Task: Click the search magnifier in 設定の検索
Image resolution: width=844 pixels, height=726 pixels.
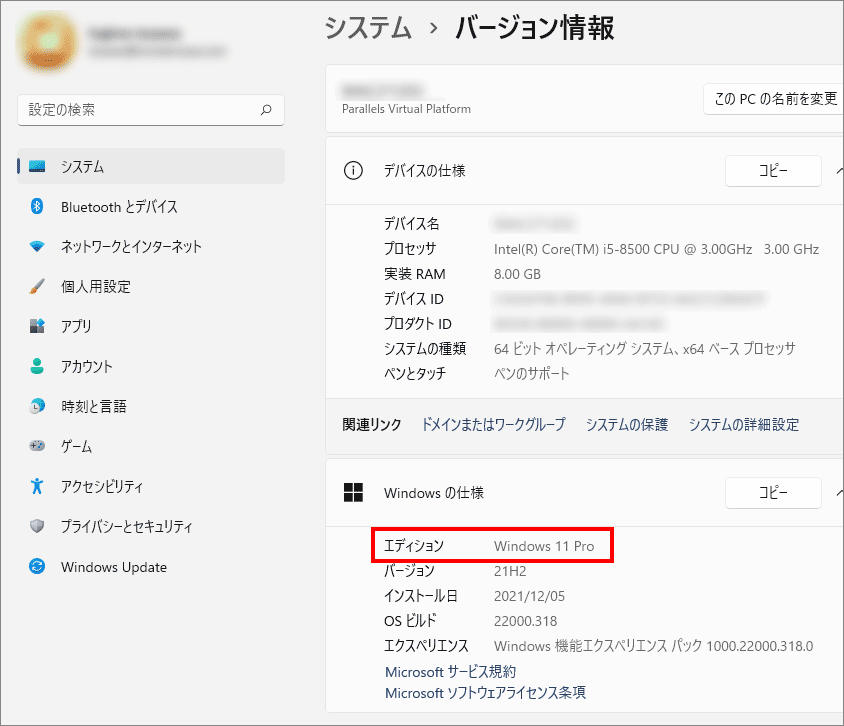Action: click(x=265, y=110)
